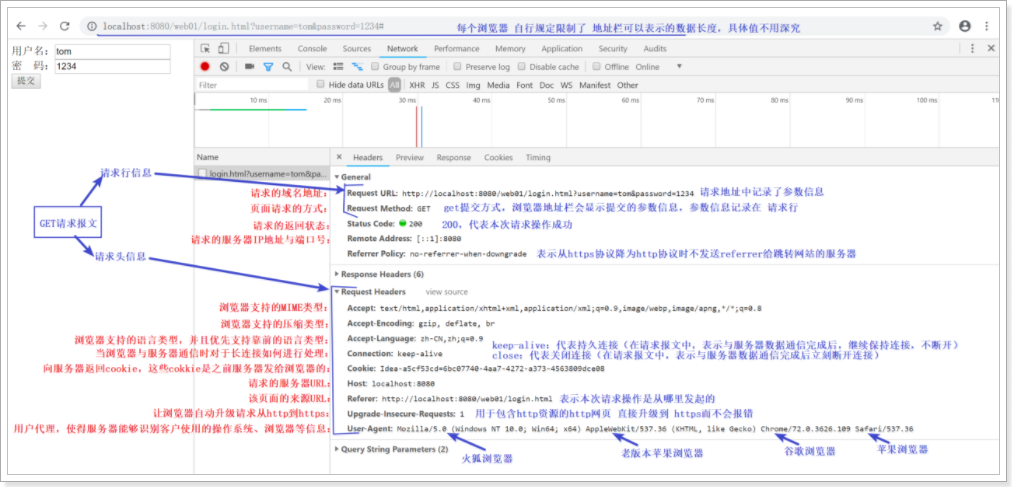Viewport: 1012px width, 487px height.
Task: Enable Group by frame checkbox
Action: 375,66
